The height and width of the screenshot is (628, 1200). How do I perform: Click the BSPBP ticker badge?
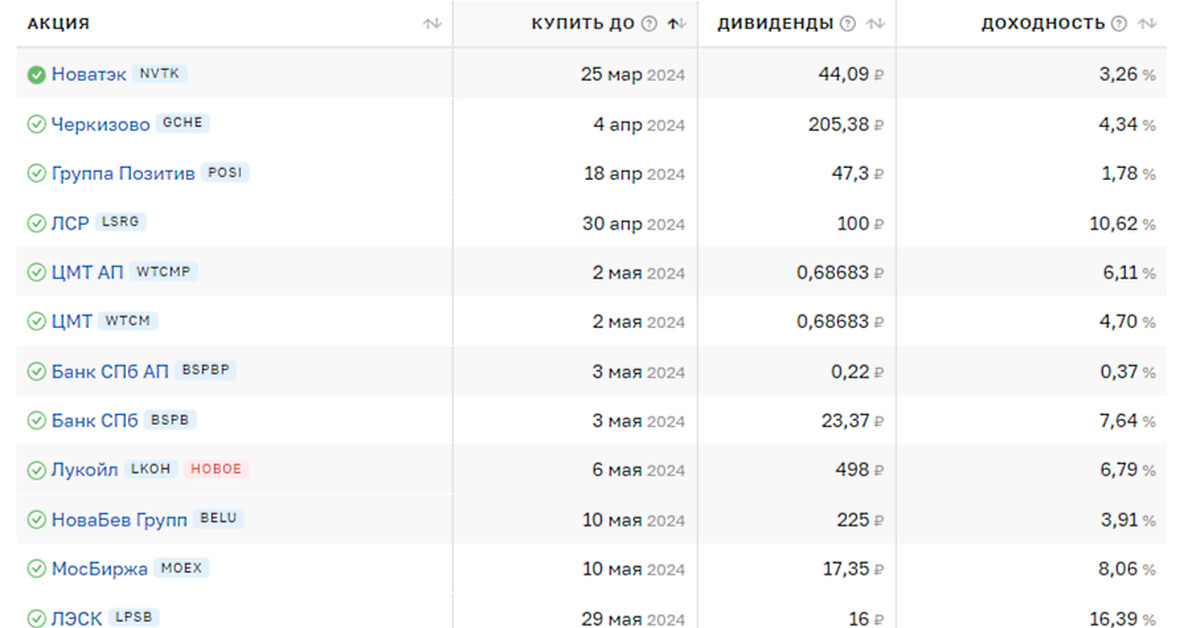click(x=205, y=370)
